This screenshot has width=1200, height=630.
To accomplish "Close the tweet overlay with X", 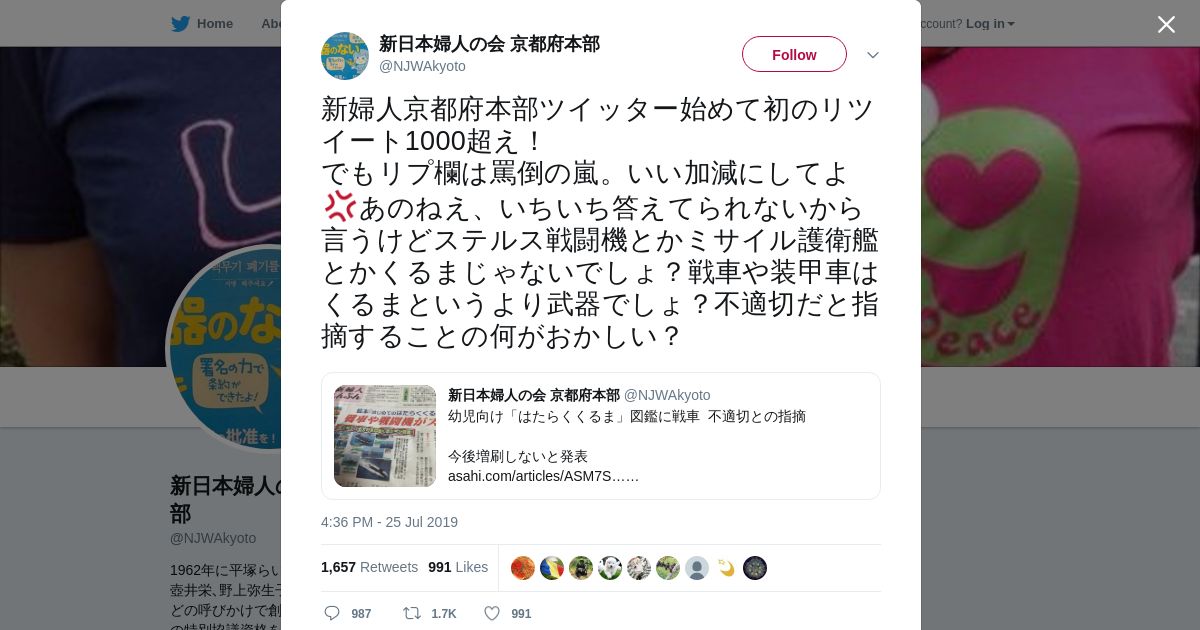I will pyautogui.click(x=1166, y=24).
